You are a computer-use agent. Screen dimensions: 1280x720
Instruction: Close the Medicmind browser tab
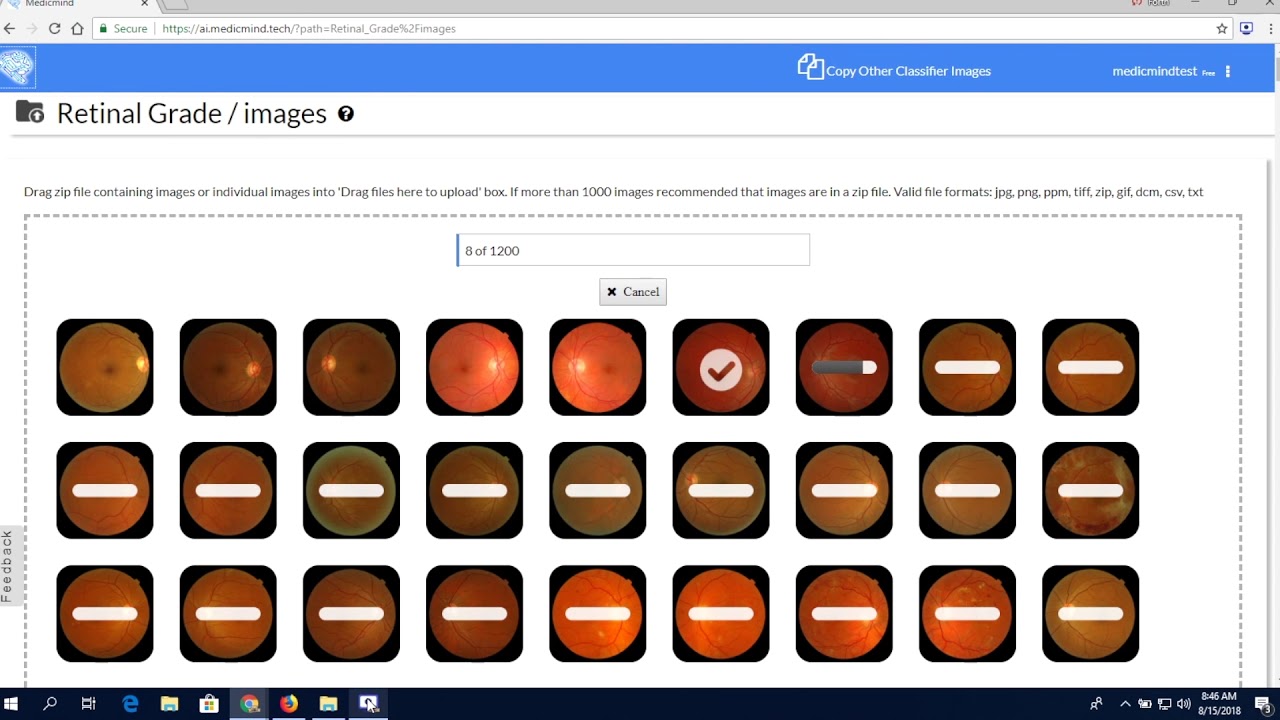[144, 4]
